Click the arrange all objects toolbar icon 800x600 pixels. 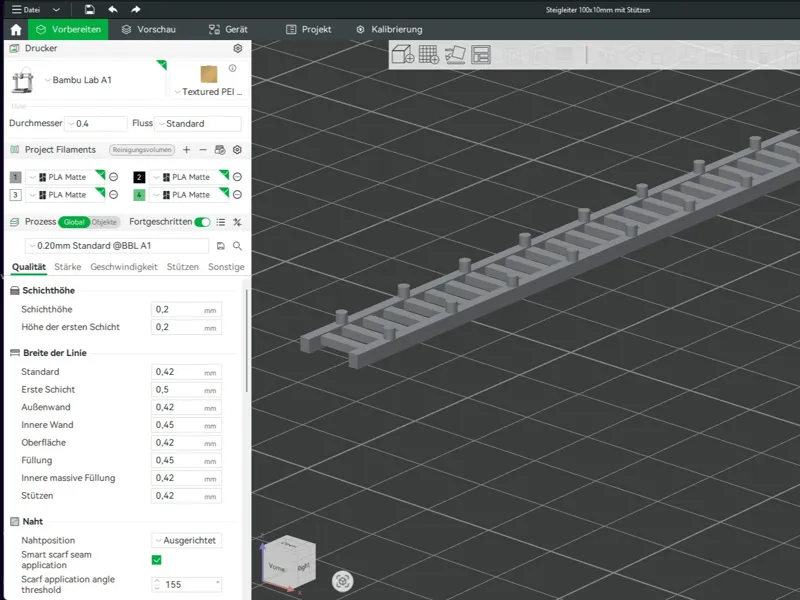click(x=481, y=54)
